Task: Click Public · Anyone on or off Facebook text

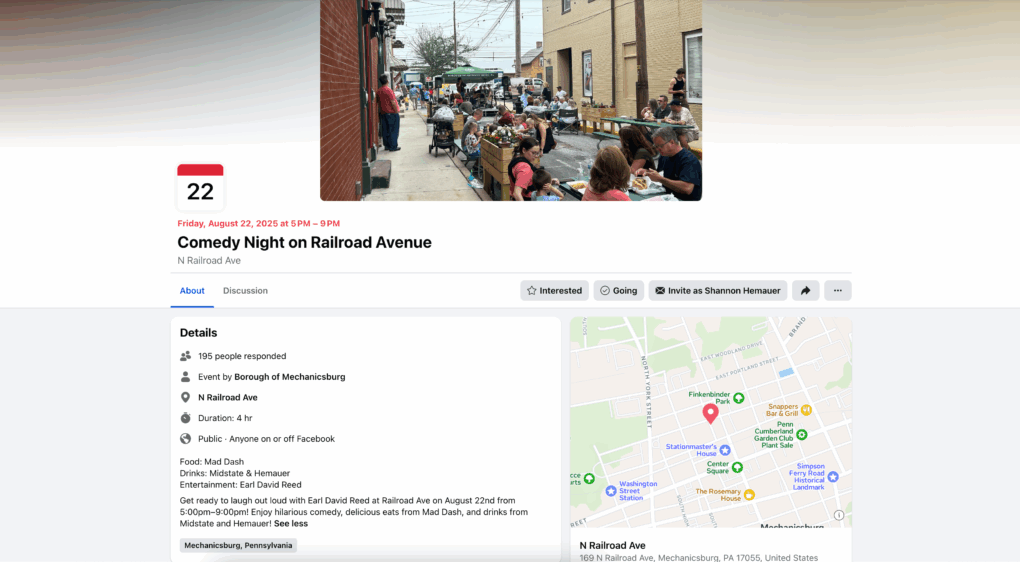Action: [x=266, y=439]
